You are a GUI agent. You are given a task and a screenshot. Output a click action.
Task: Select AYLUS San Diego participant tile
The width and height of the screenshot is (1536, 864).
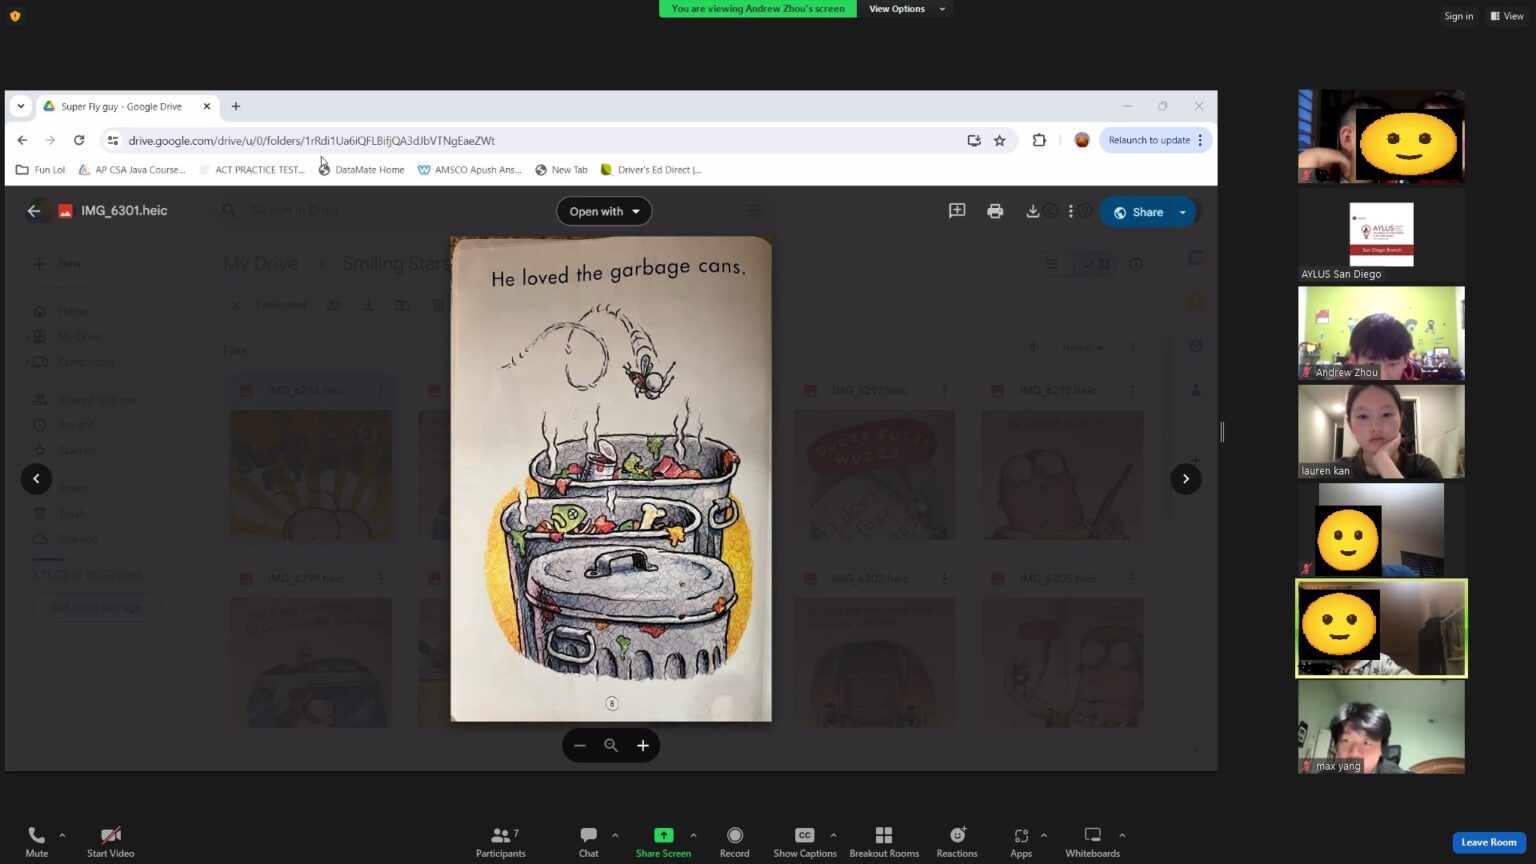tap(1381, 235)
